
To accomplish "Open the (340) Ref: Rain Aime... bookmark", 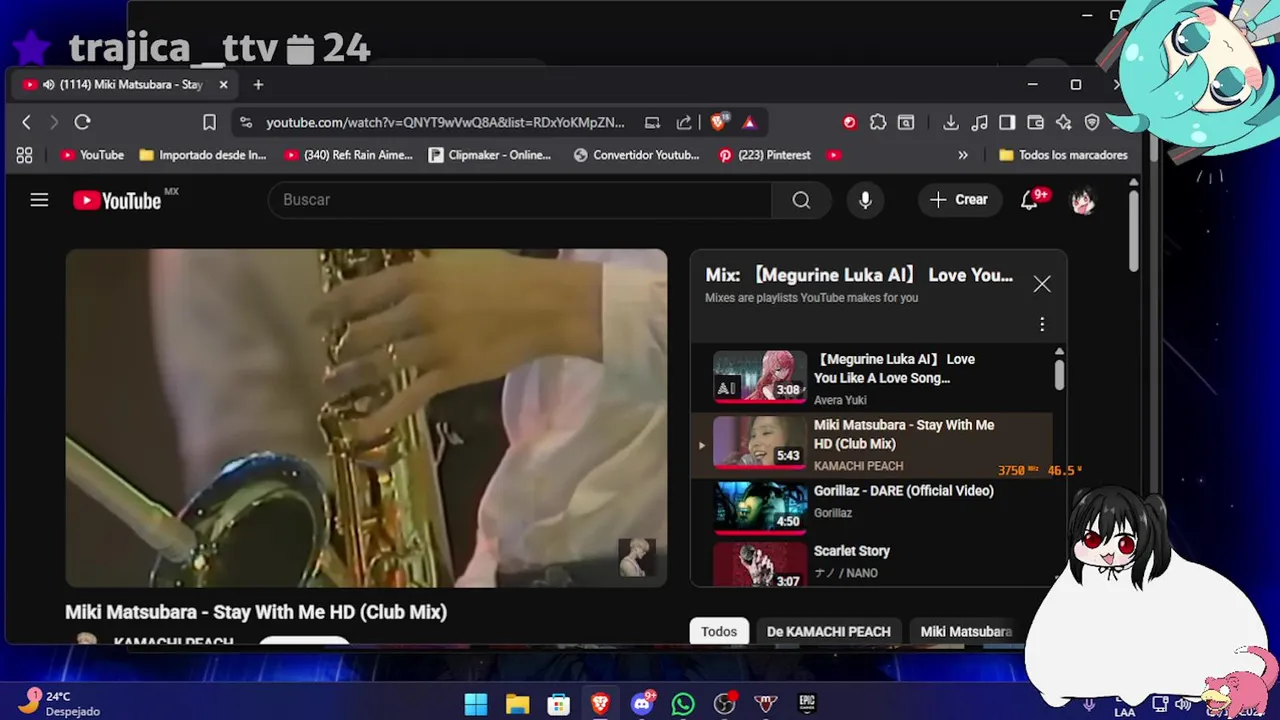I will pos(348,155).
